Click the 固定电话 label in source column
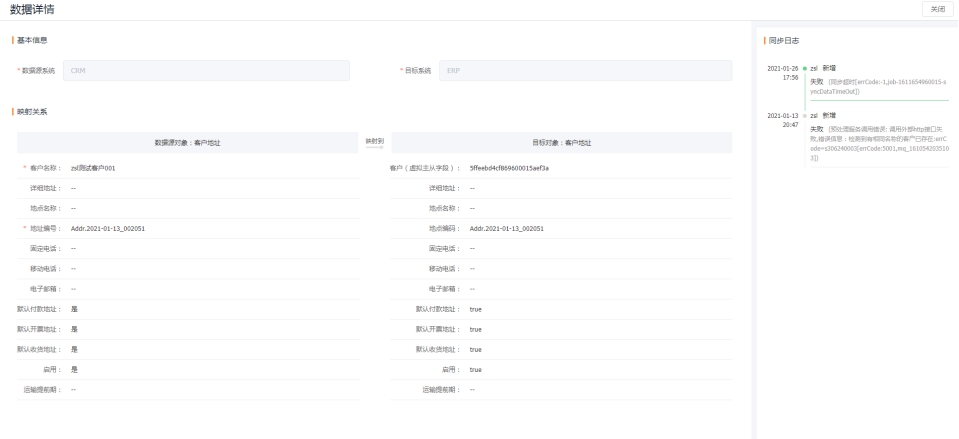Image resolution: width=959 pixels, height=439 pixels. pos(45,249)
